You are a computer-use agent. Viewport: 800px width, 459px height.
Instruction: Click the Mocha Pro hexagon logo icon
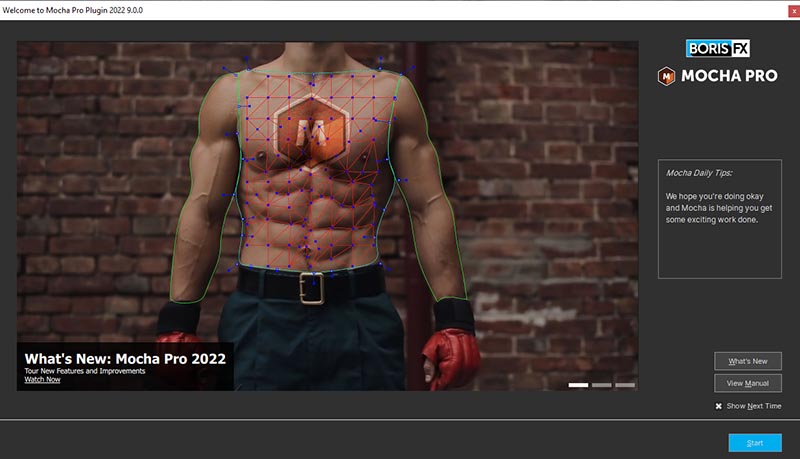click(666, 76)
